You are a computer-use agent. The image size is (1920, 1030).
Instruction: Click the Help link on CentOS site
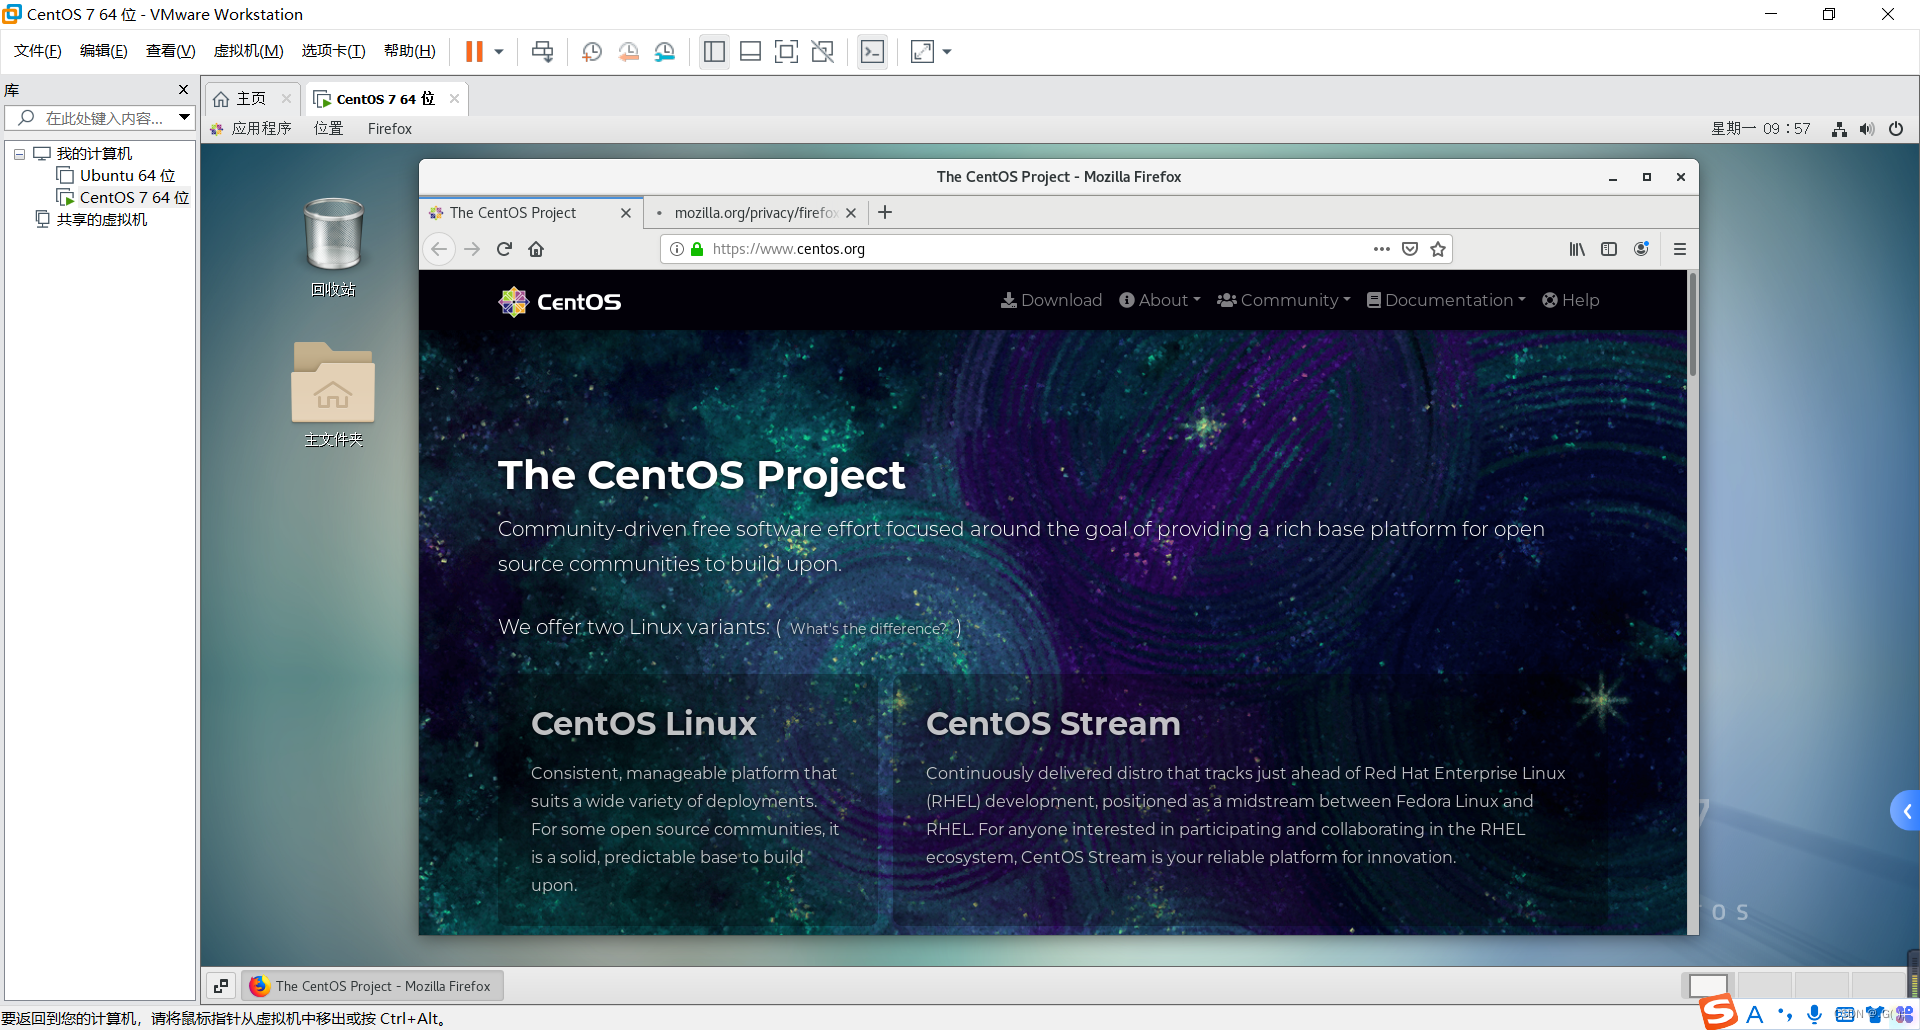pyautogui.click(x=1571, y=300)
